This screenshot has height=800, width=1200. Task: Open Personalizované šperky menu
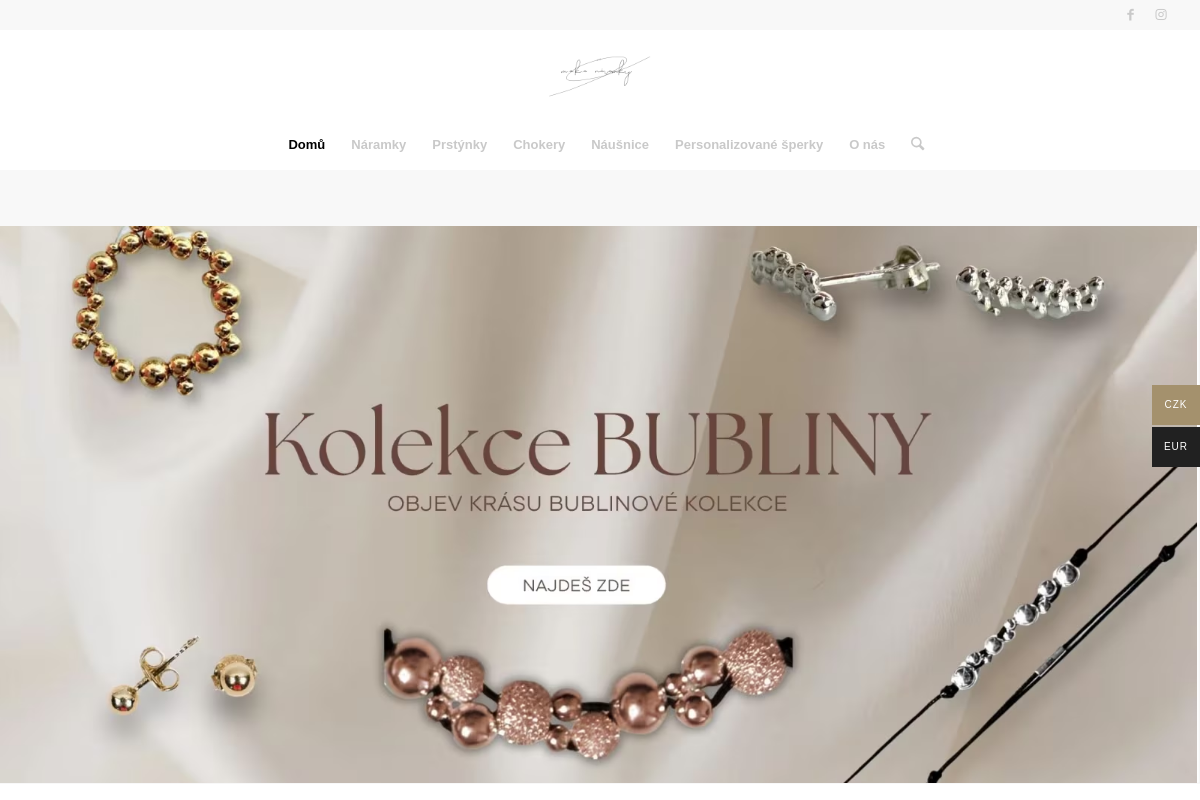click(749, 145)
